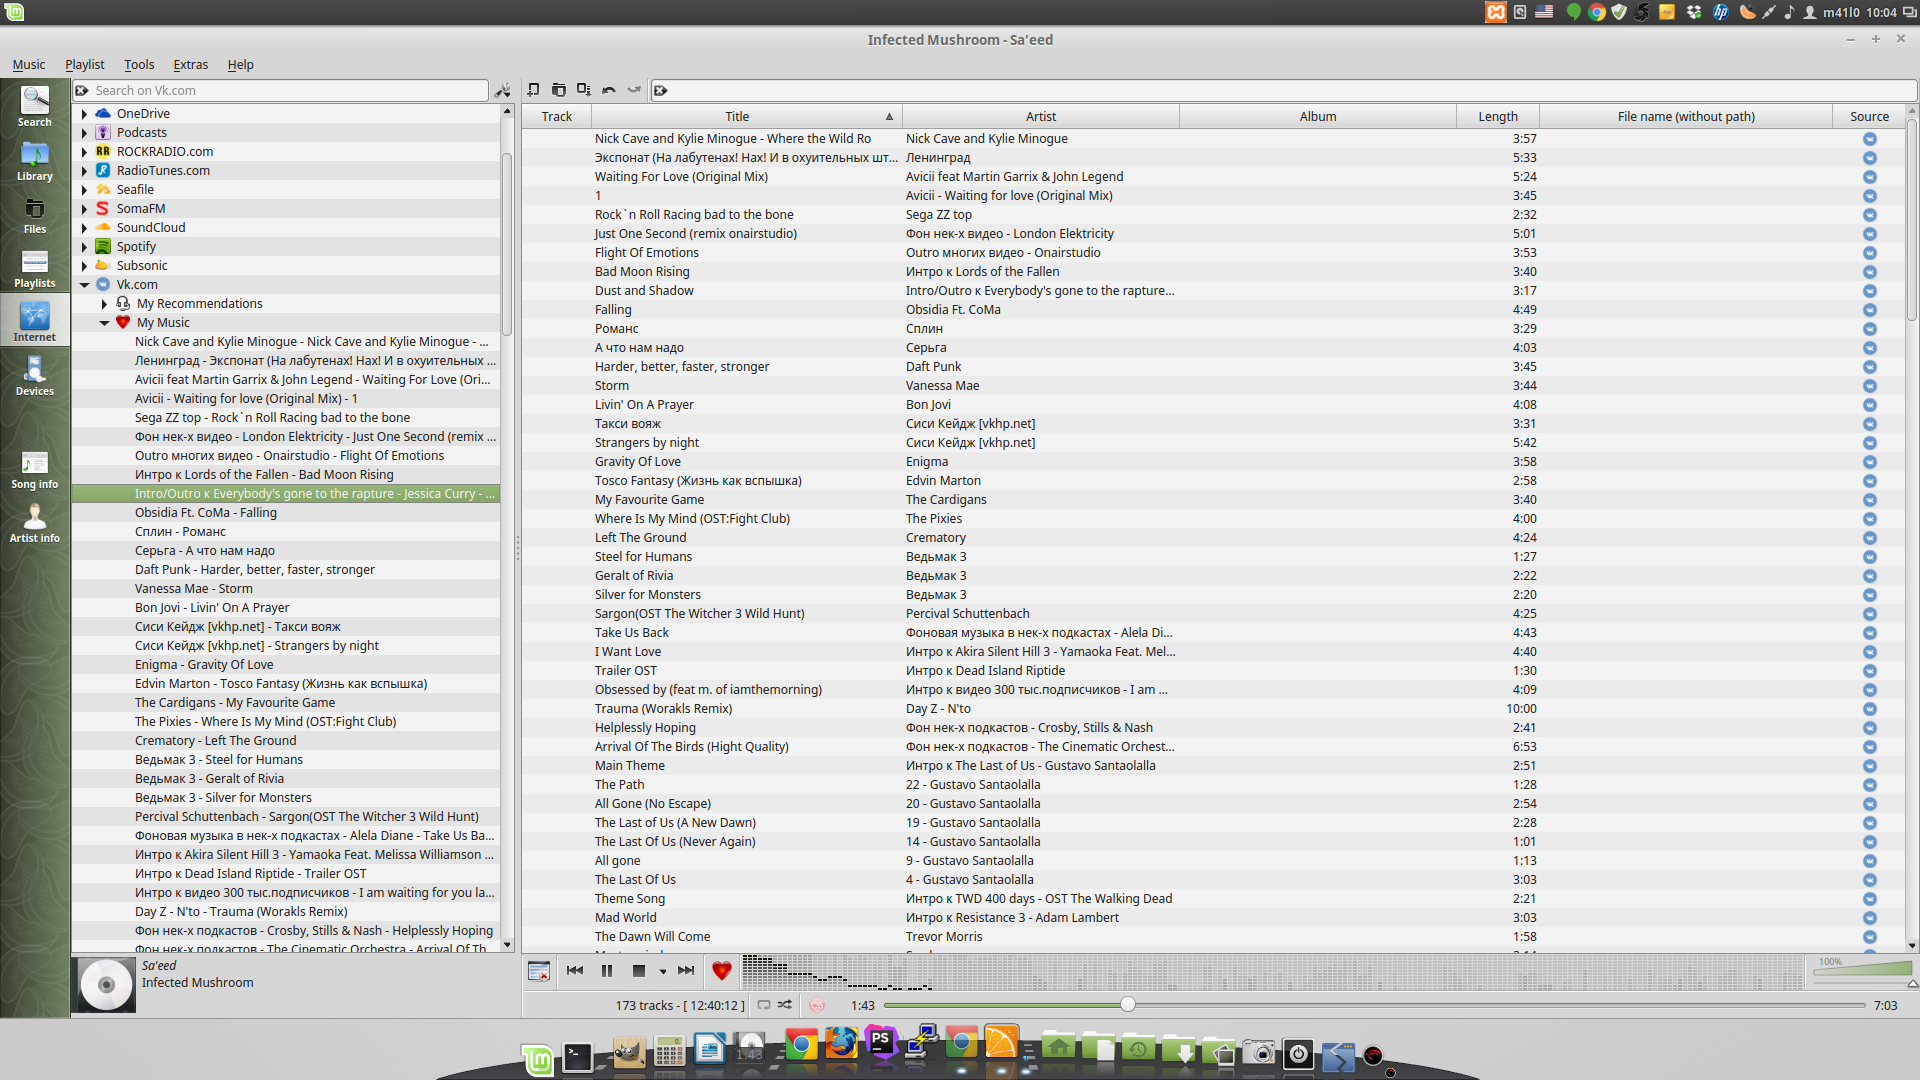This screenshot has width=1920, height=1080.
Task: Pause the current track
Action: click(x=607, y=970)
